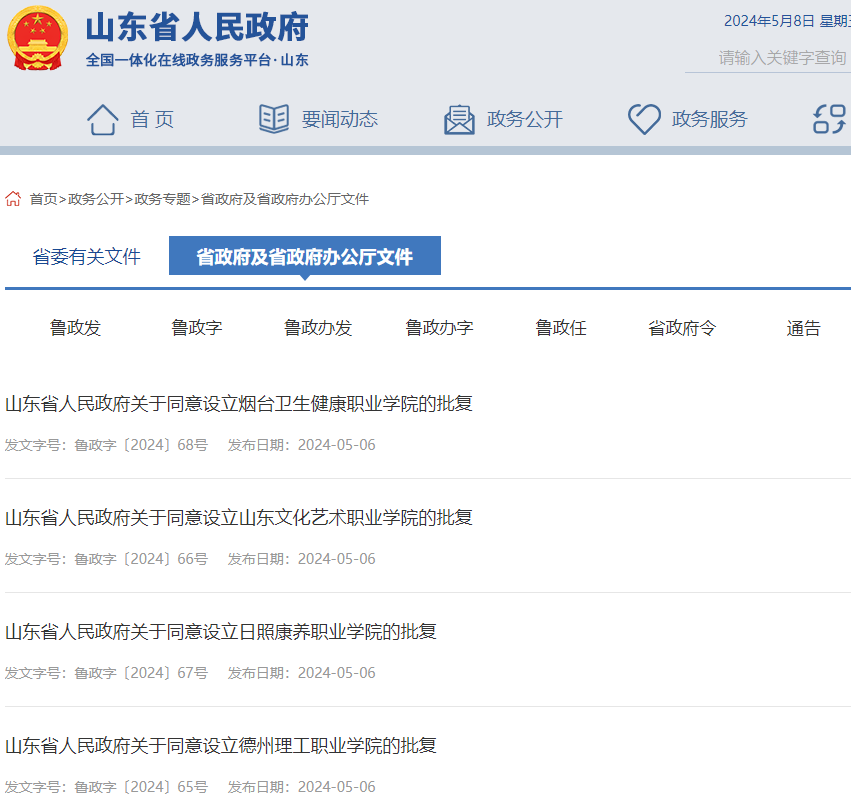The height and width of the screenshot is (799, 851).
Task: Click the rotating squares icon at navigation bar's right end
Action: point(829,118)
